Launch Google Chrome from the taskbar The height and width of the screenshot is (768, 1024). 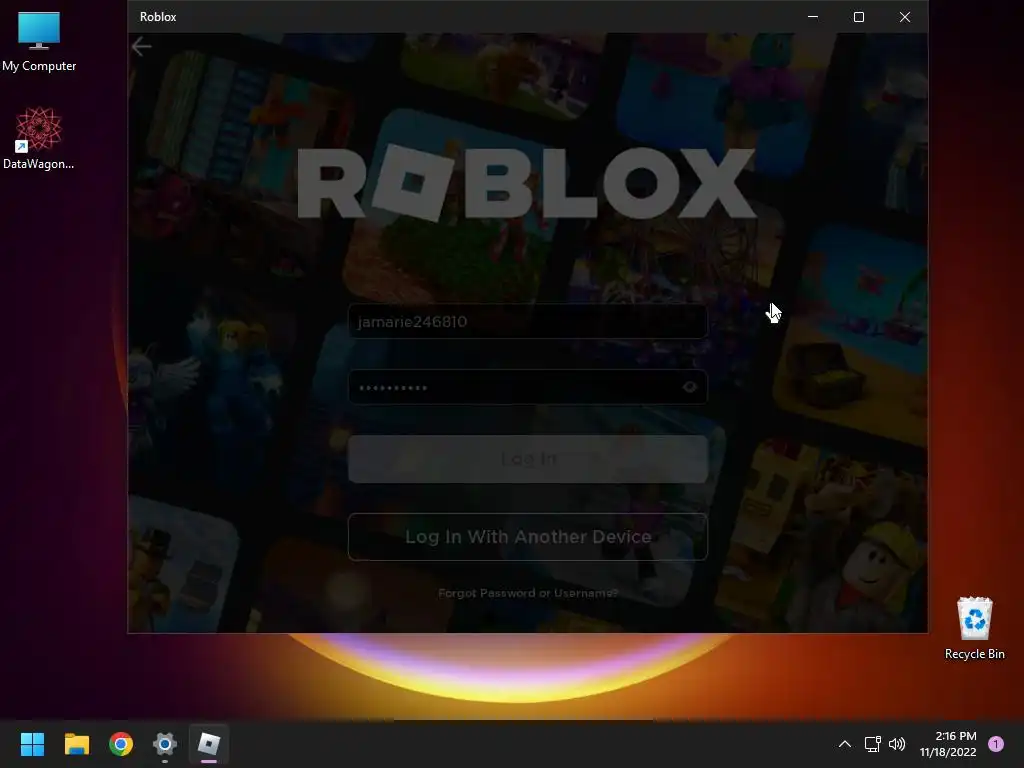[x=121, y=744]
